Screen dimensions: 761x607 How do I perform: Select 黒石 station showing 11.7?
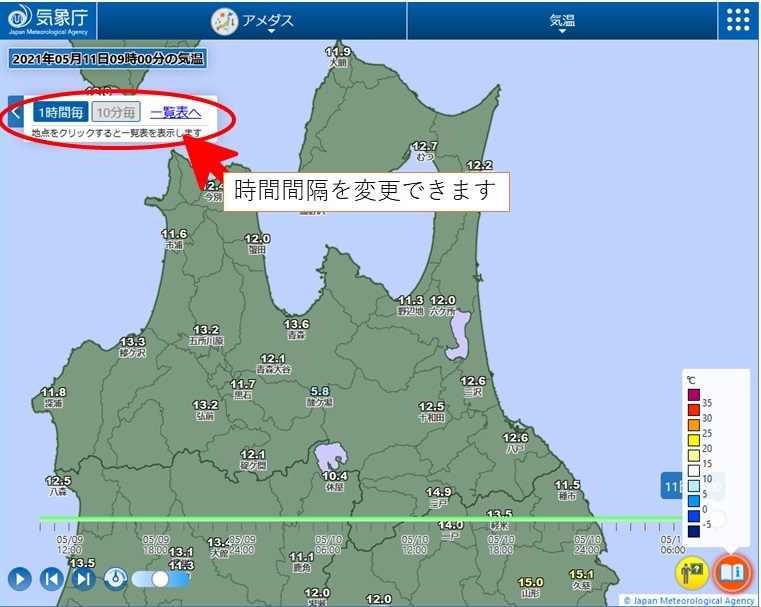(x=243, y=389)
